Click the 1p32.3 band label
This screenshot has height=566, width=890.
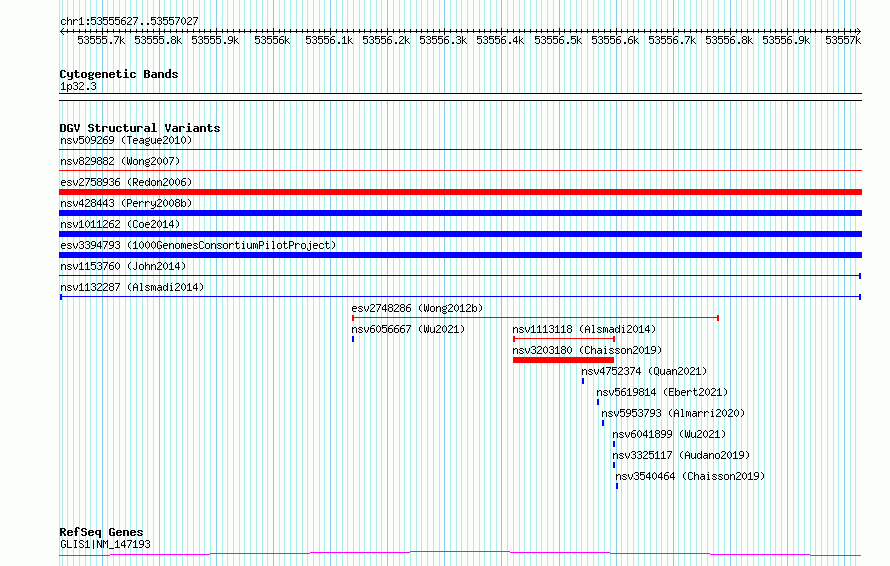coord(78,86)
